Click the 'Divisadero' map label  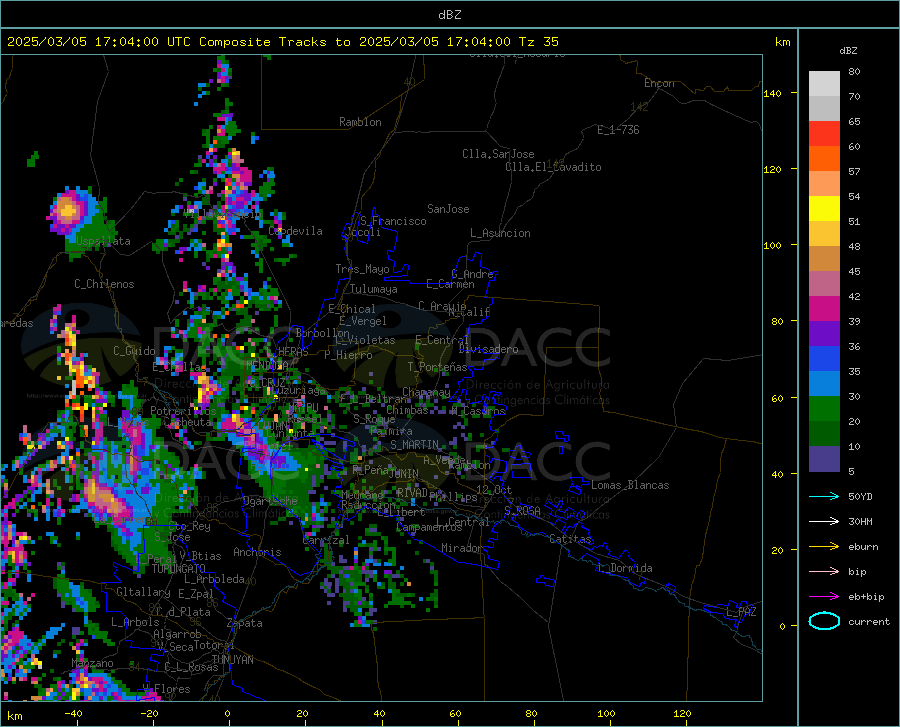tap(488, 349)
